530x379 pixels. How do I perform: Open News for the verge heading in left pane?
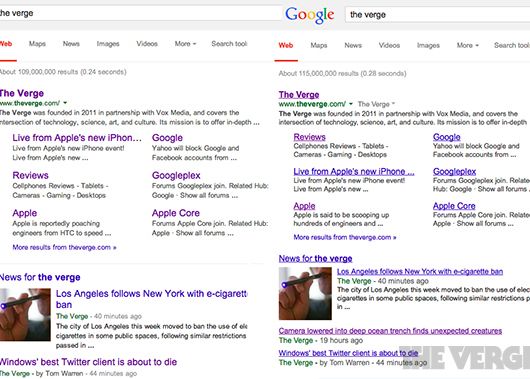[40, 277]
